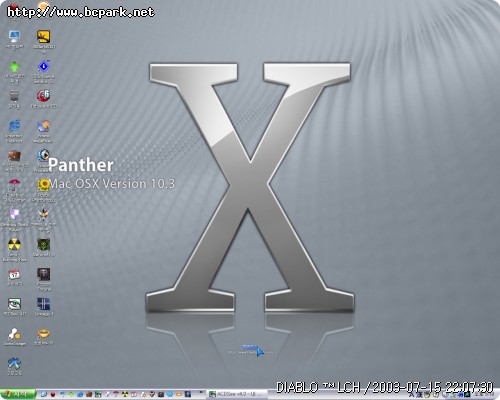Open the yellow and black desktop shortcut

pyautogui.click(x=43, y=36)
